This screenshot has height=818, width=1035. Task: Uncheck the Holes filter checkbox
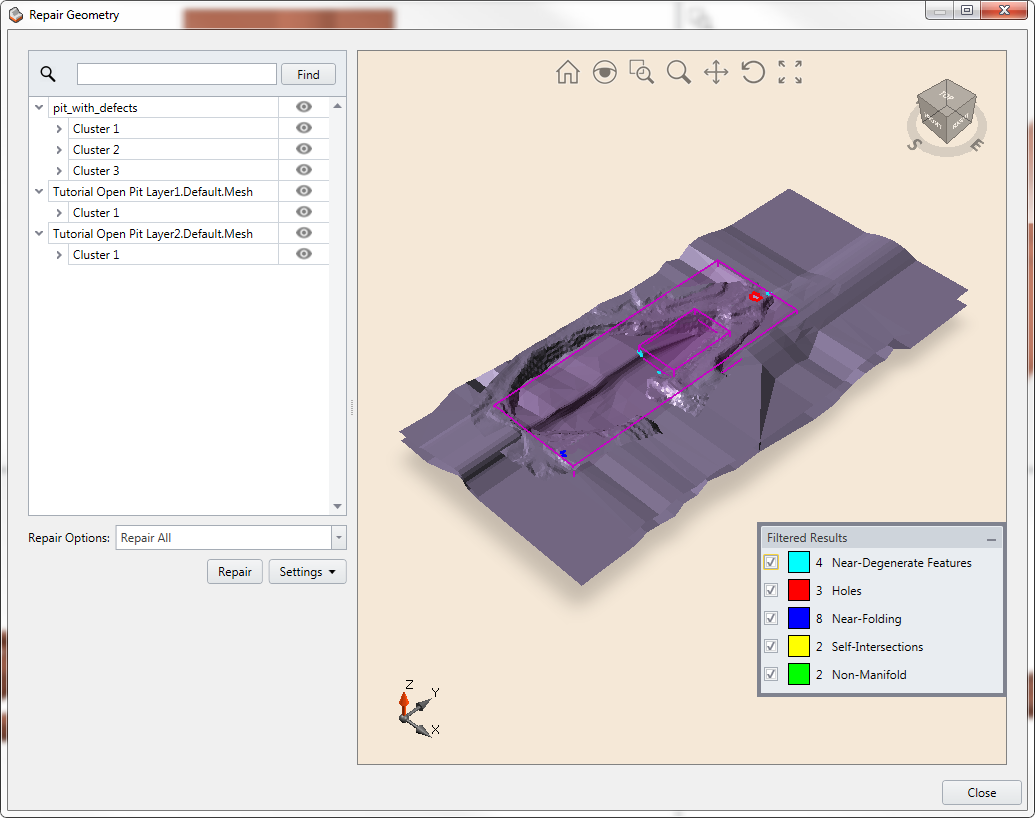tap(770, 590)
